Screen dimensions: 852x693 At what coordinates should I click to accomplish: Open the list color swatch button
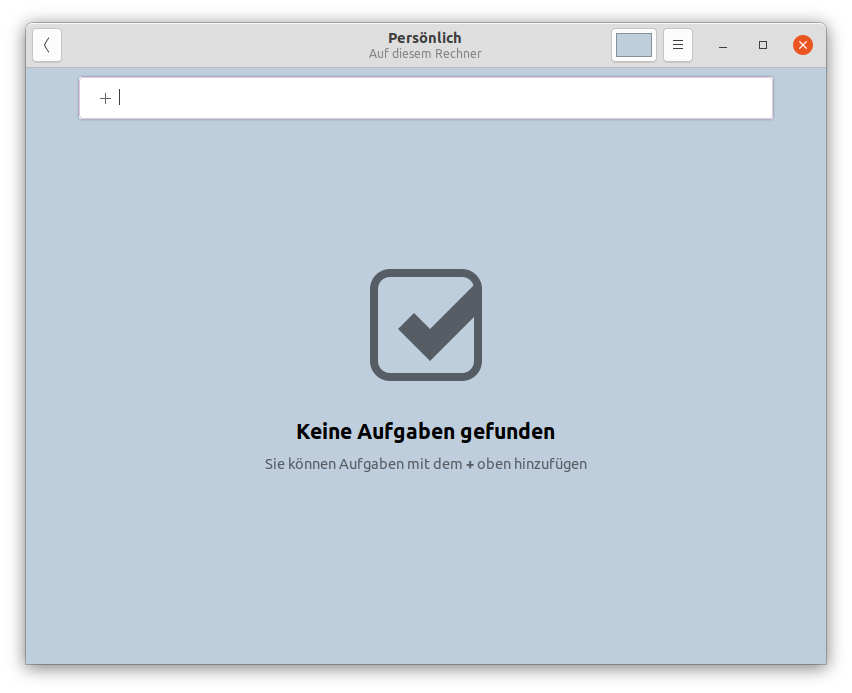click(x=634, y=45)
